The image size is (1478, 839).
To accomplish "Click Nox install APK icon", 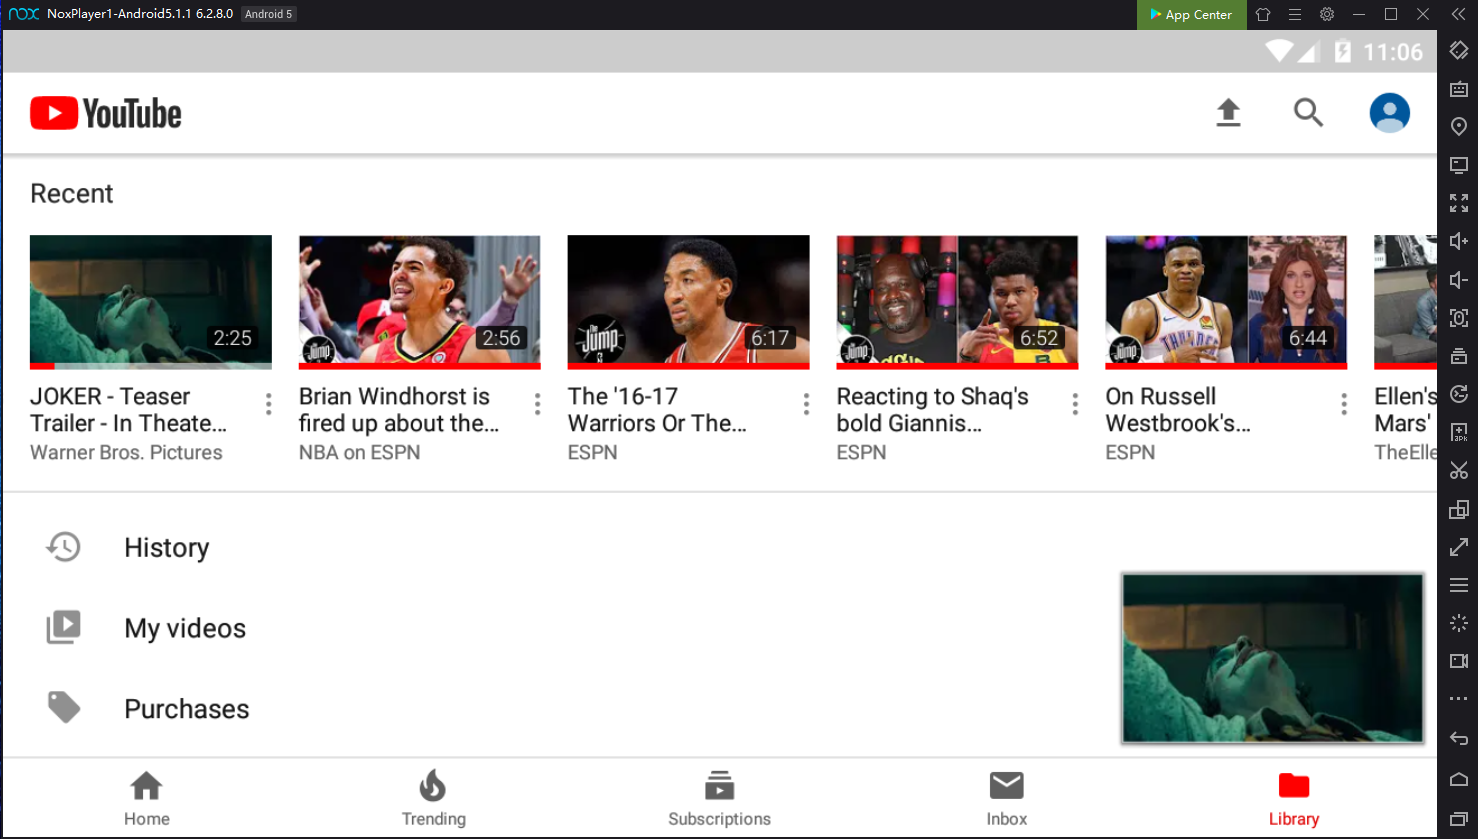I will [x=1459, y=432].
